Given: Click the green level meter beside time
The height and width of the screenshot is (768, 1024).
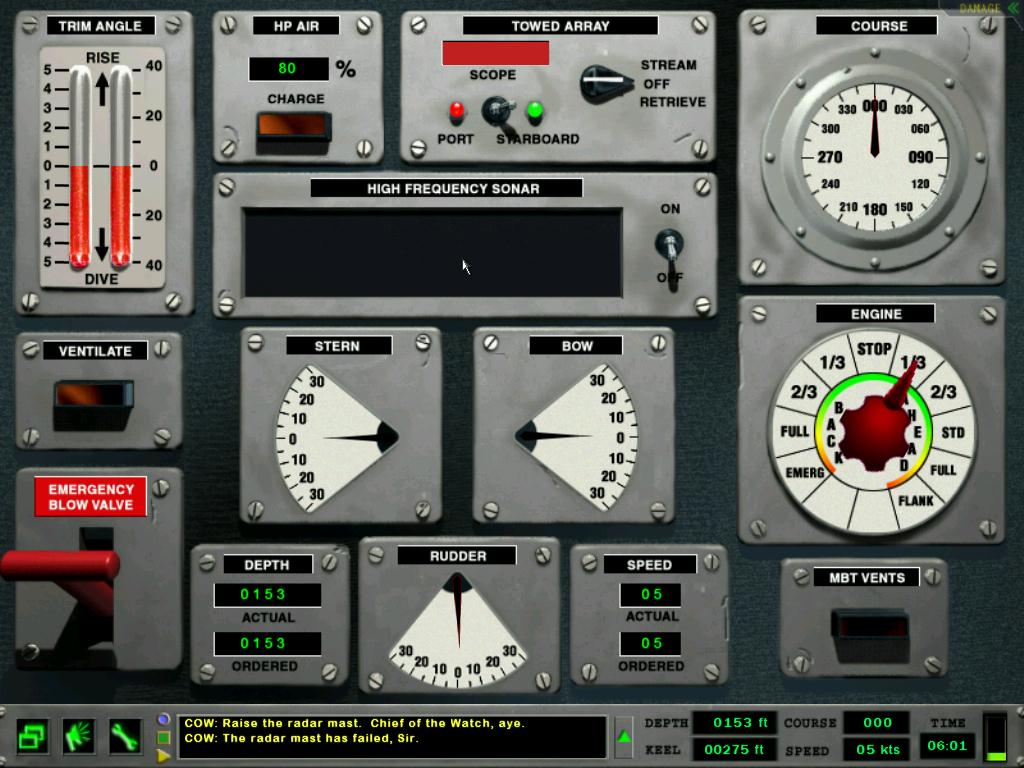Looking at the screenshot, I should click(x=995, y=738).
